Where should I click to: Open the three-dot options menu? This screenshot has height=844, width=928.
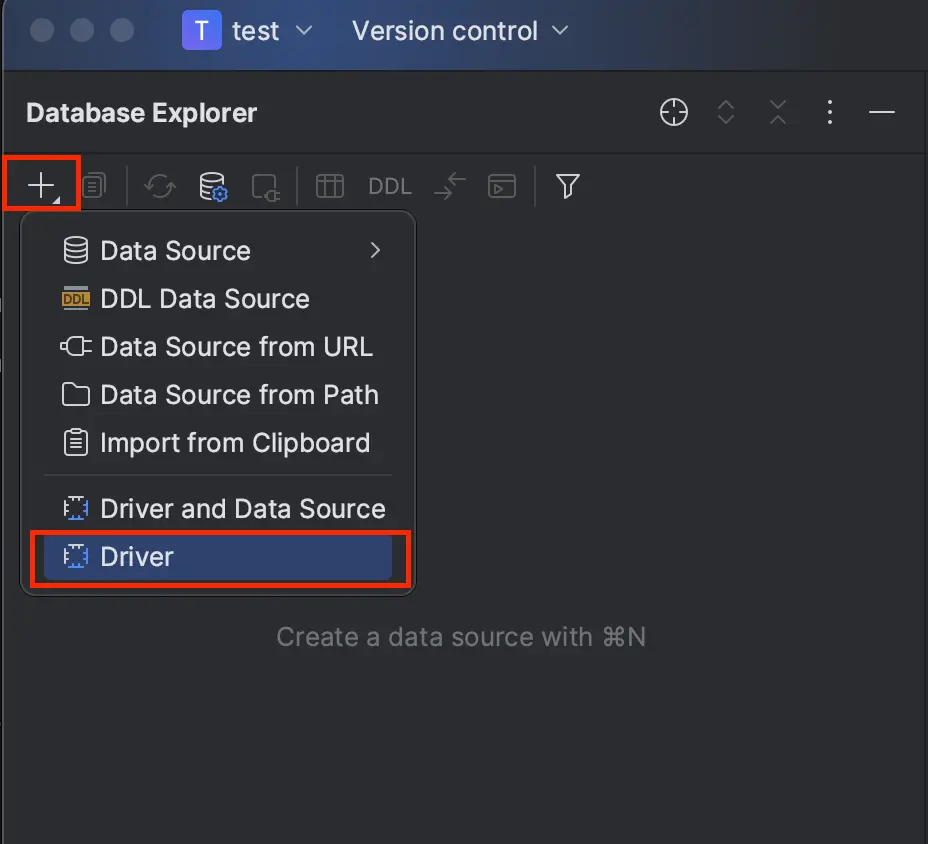(830, 112)
